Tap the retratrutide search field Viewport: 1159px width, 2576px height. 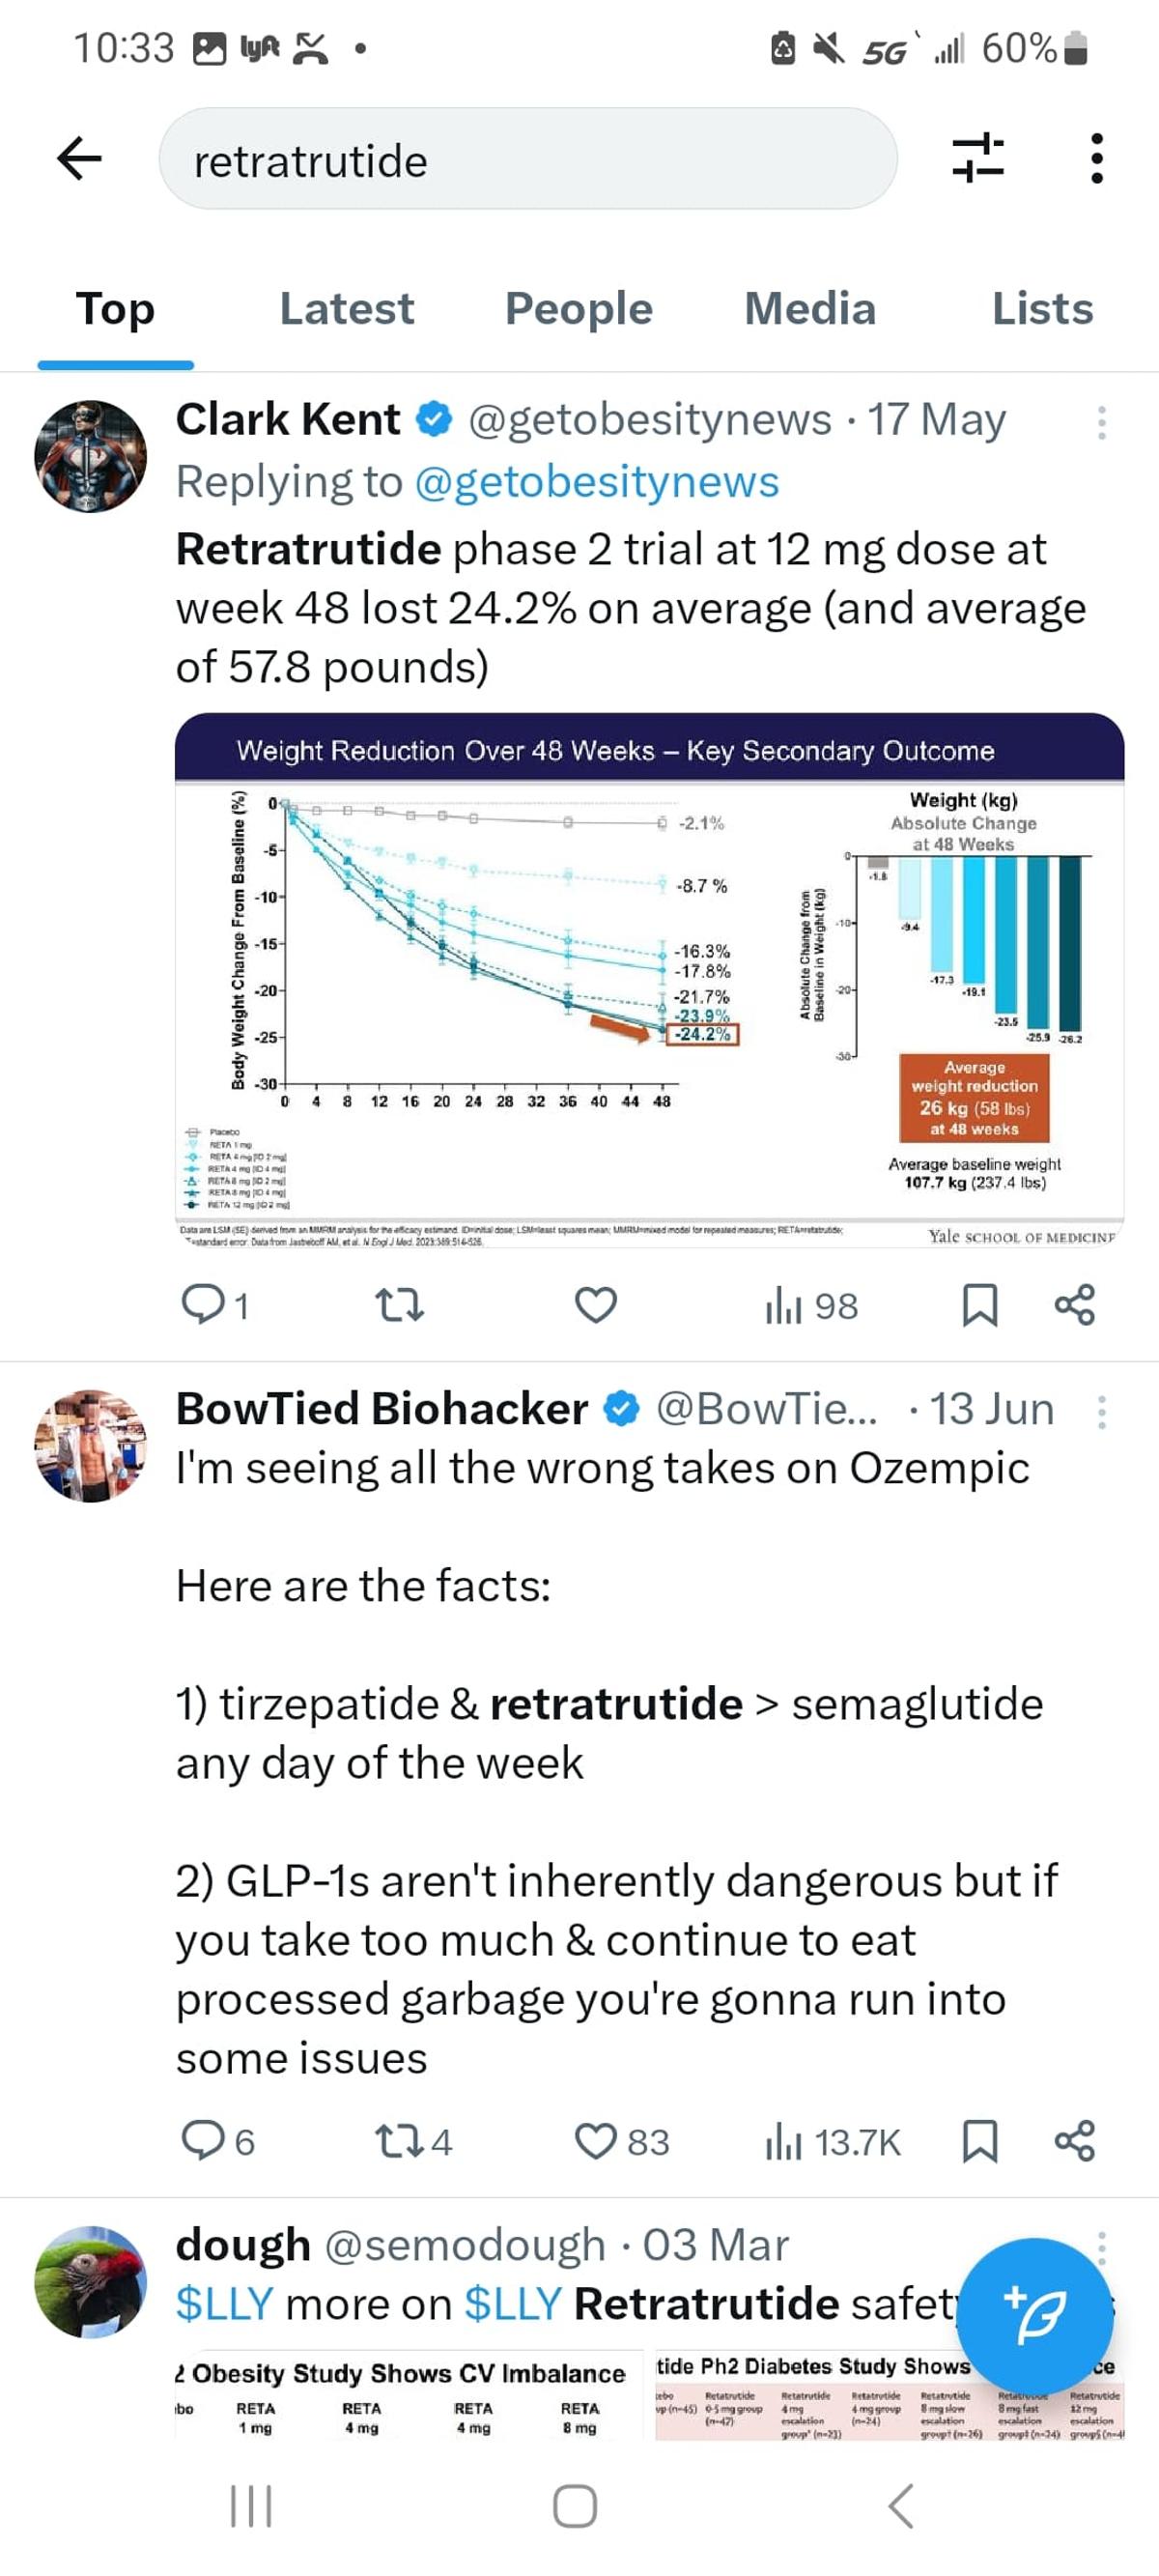click(527, 160)
